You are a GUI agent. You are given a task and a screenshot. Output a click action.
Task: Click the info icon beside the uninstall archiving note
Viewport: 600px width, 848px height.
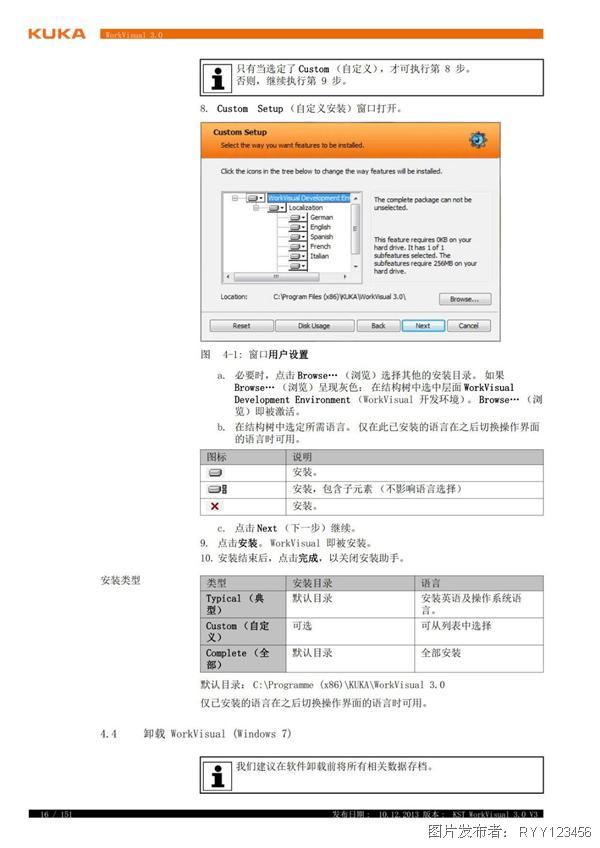218,776
